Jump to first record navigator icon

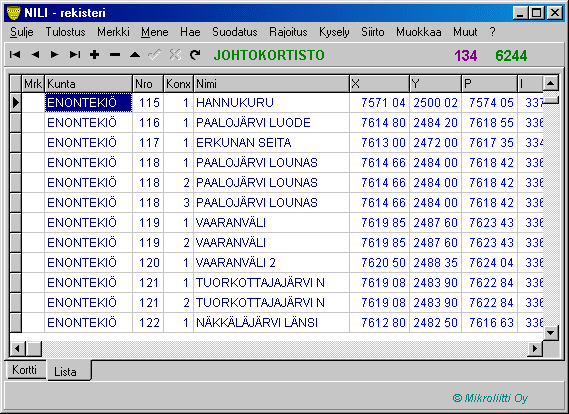click(15, 55)
